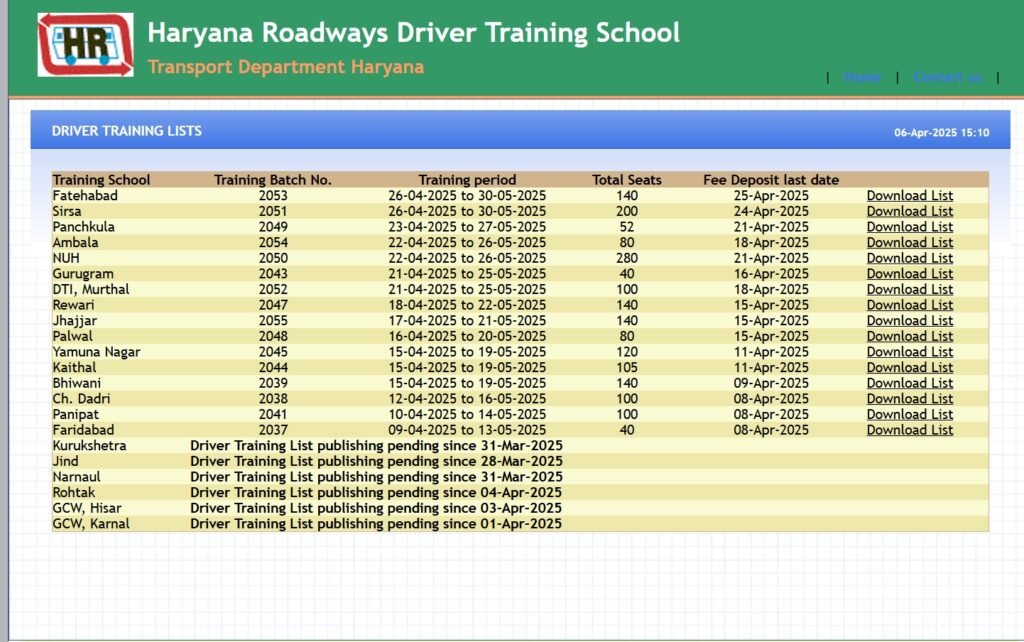This screenshot has height=642, width=1024.
Task: Click the Haryana Roadways HR bus logo
Action: (x=86, y=45)
